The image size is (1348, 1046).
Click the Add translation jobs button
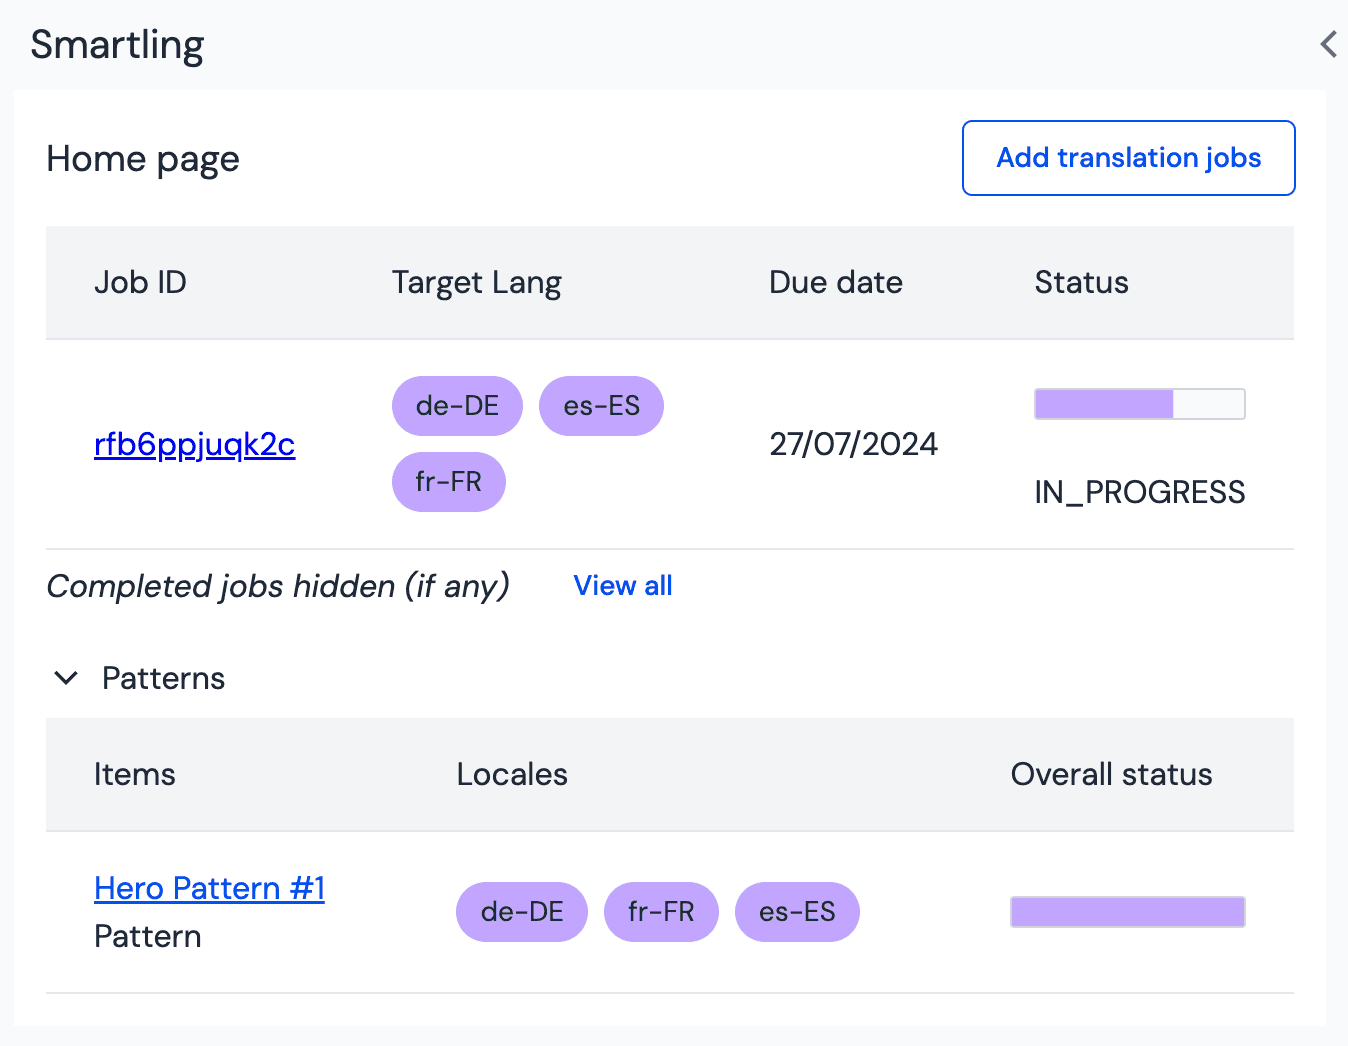point(1129,158)
